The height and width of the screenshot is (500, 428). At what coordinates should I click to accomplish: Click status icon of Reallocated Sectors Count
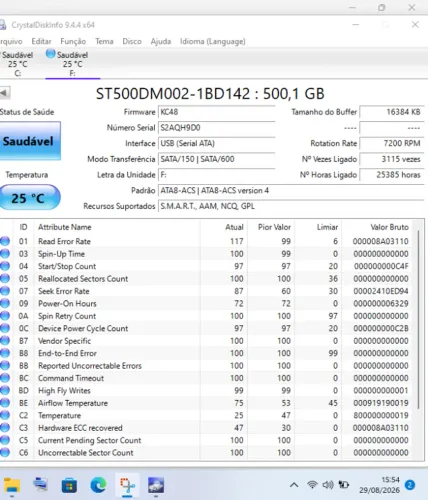5,278
